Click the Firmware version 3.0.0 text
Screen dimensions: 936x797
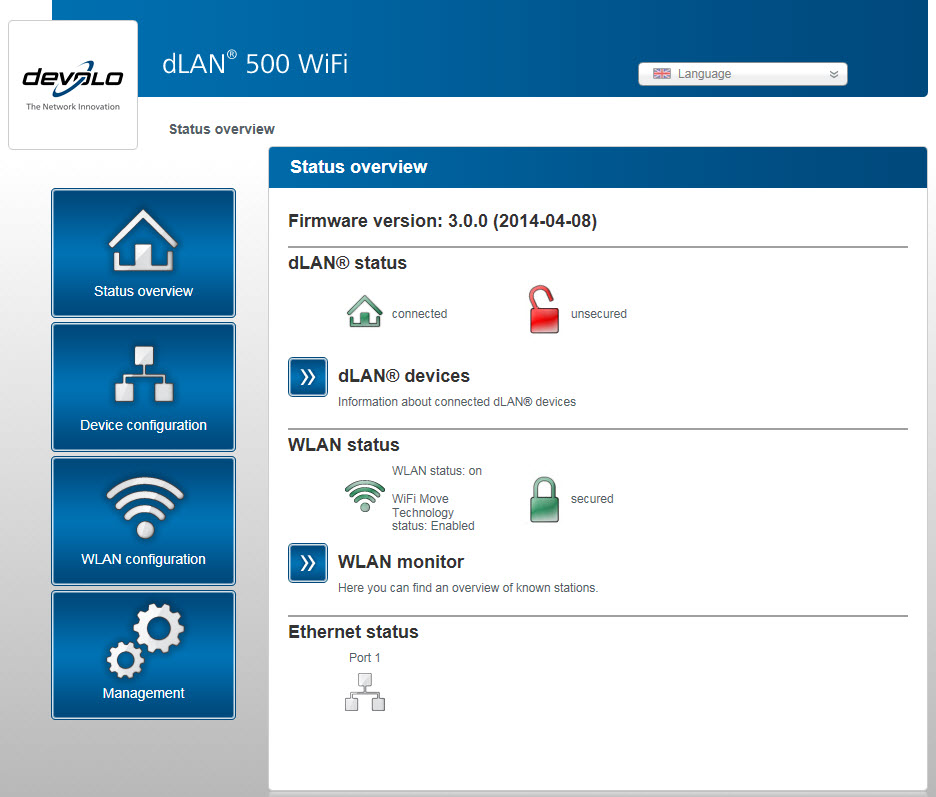point(442,221)
